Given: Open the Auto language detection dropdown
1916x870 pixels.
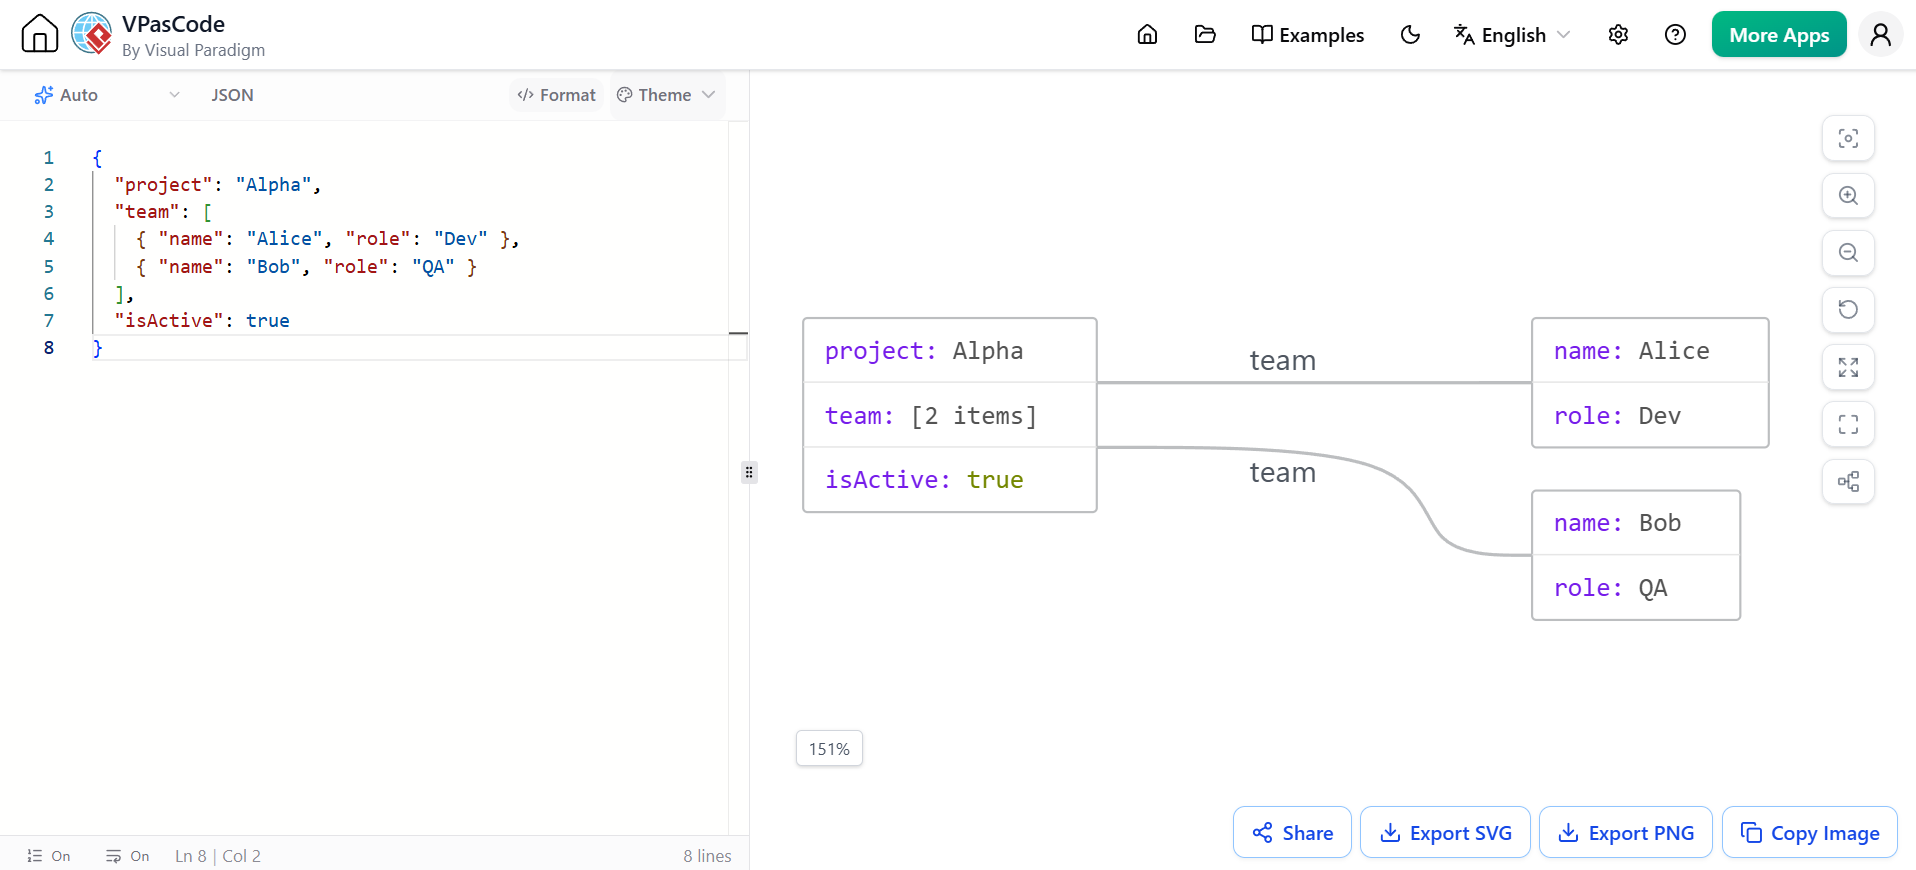Looking at the screenshot, I should point(107,95).
